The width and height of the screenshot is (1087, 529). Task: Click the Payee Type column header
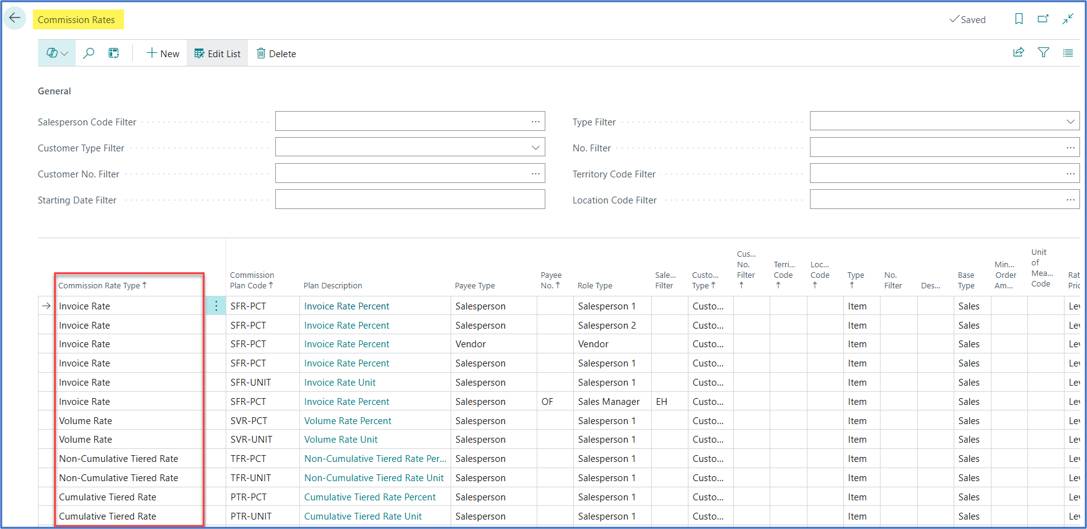click(x=475, y=285)
